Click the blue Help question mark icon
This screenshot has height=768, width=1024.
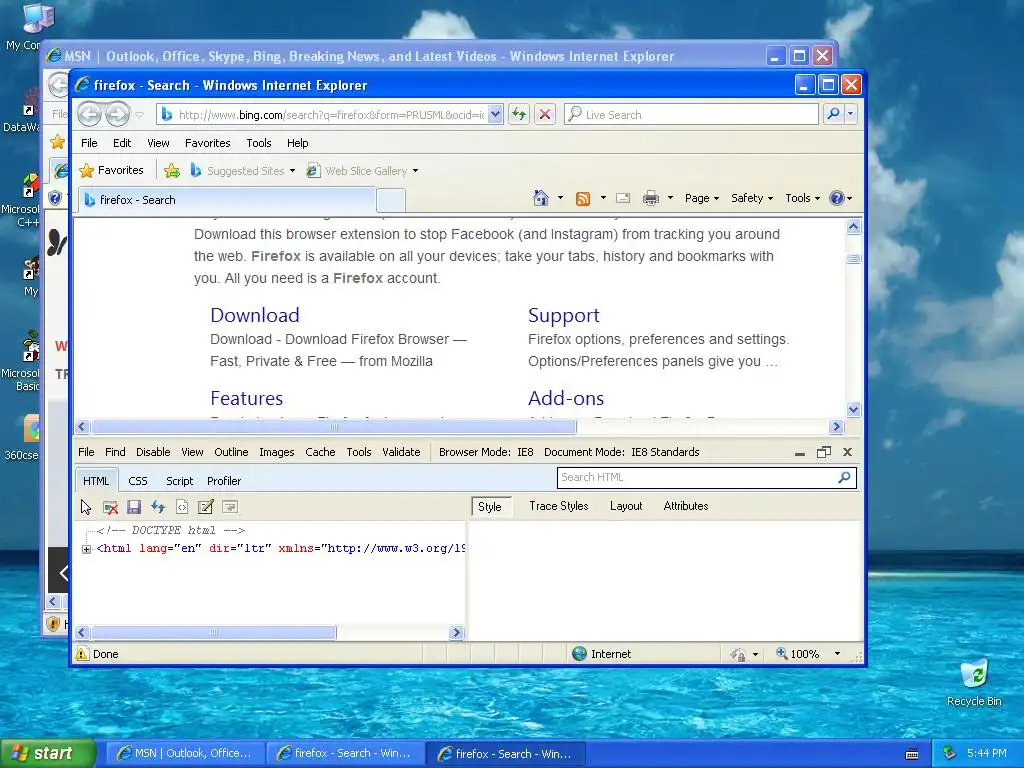(837, 198)
